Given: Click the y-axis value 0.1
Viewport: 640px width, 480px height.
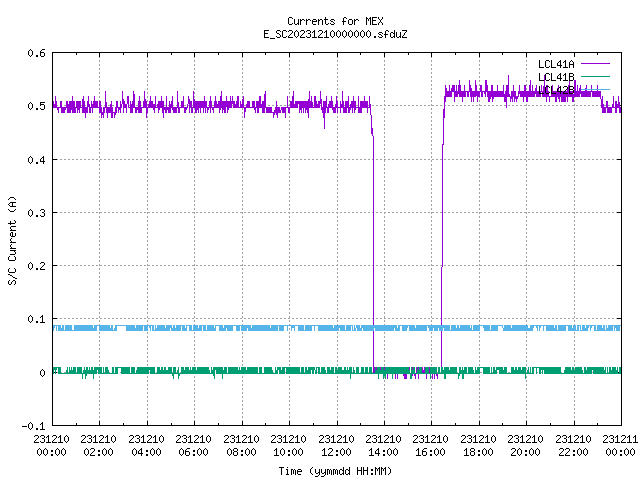Looking at the screenshot, I should pos(36,319).
